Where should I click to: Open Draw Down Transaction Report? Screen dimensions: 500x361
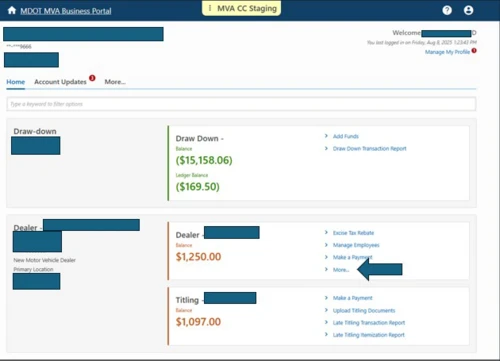coord(370,149)
